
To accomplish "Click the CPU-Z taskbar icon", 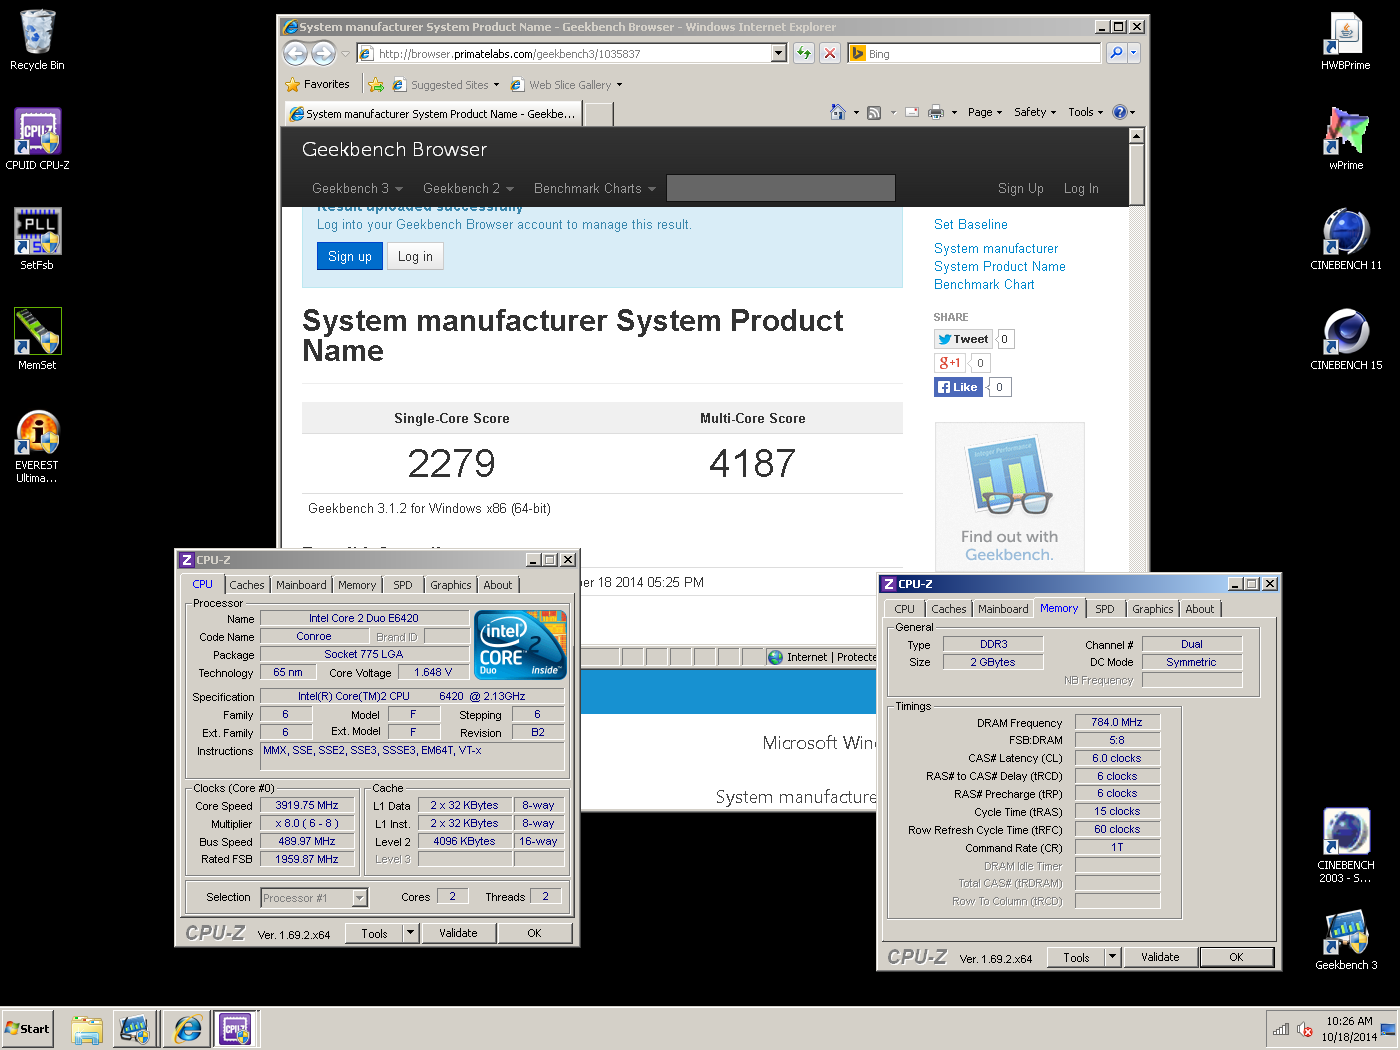I will click(x=236, y=1028).
